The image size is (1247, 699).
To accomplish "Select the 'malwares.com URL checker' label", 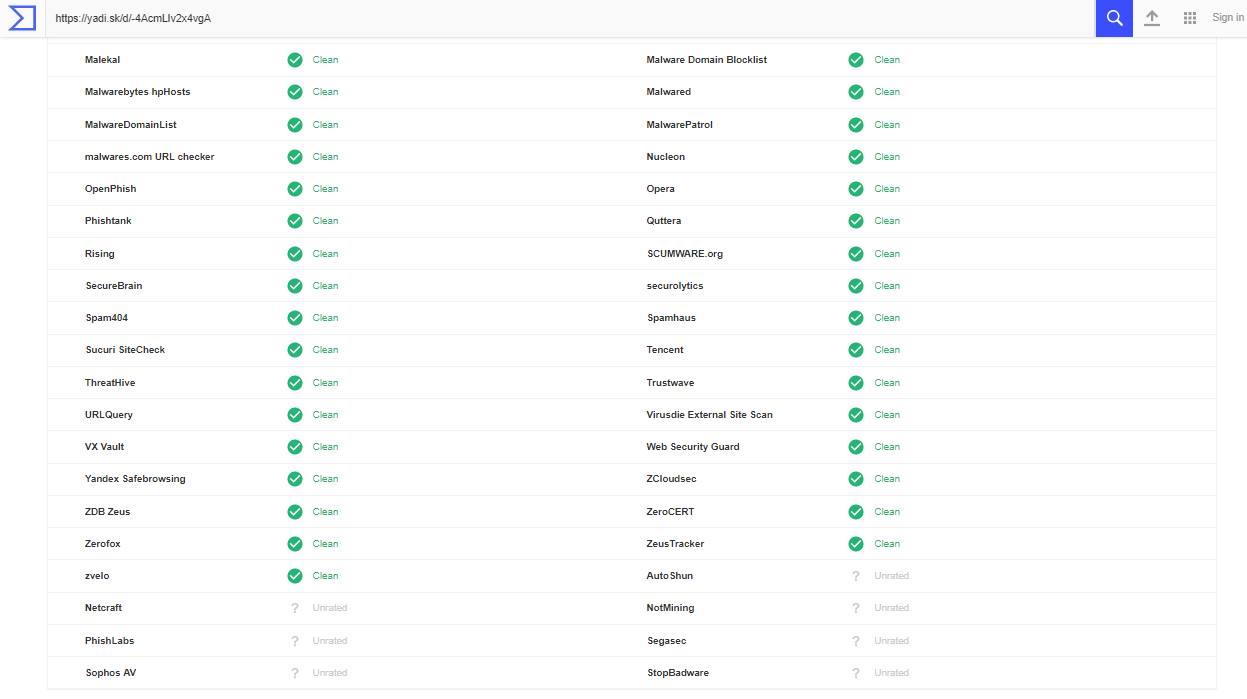I will 150,157.
